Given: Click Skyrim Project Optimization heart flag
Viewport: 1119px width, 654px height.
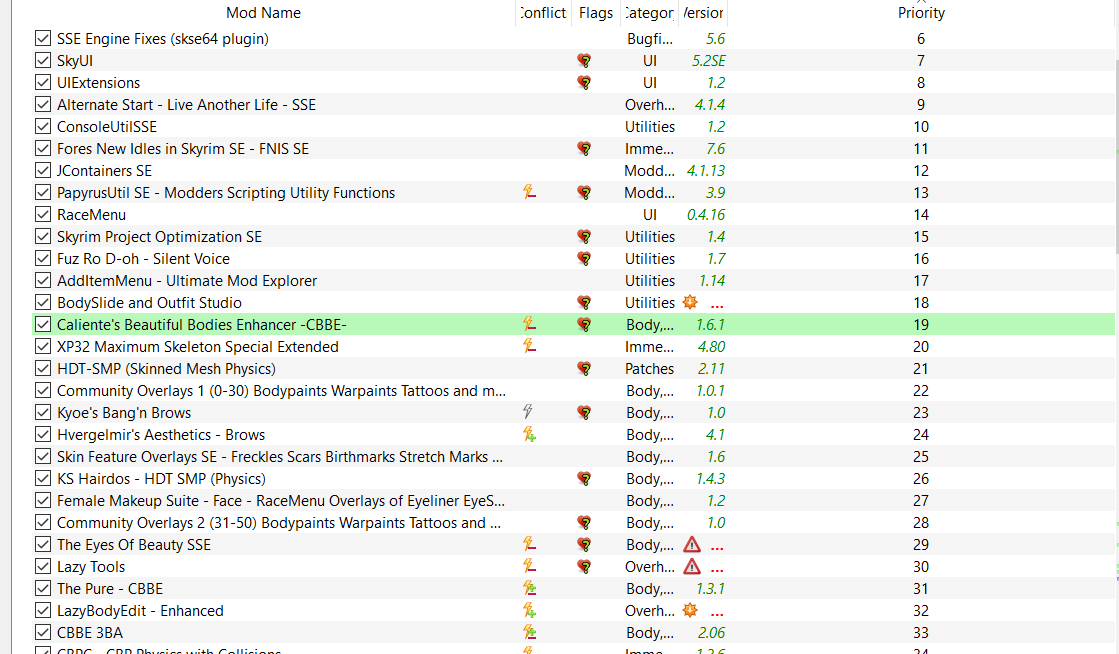Looking at the screenshot, I should (x=584, y=237).
